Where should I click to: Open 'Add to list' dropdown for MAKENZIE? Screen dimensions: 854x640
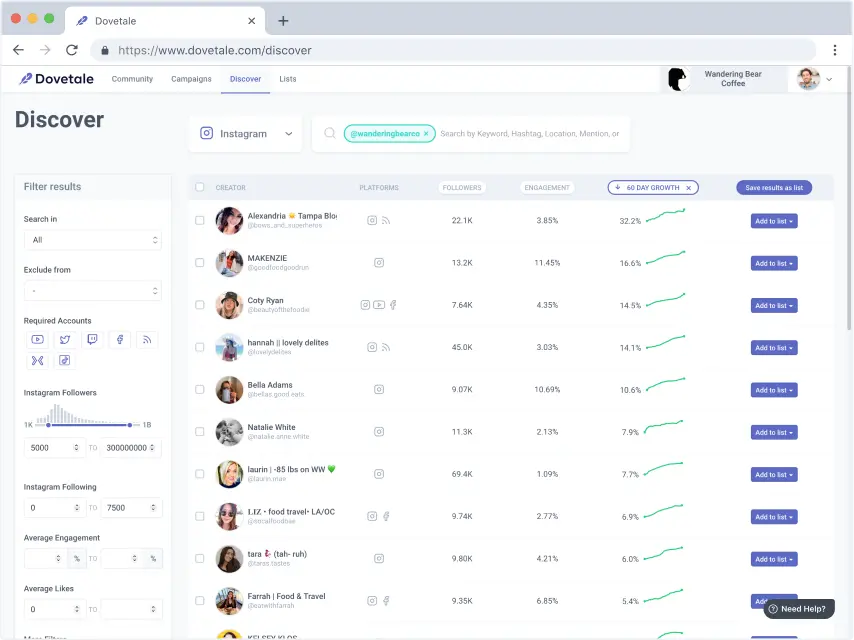click(773, 264)
